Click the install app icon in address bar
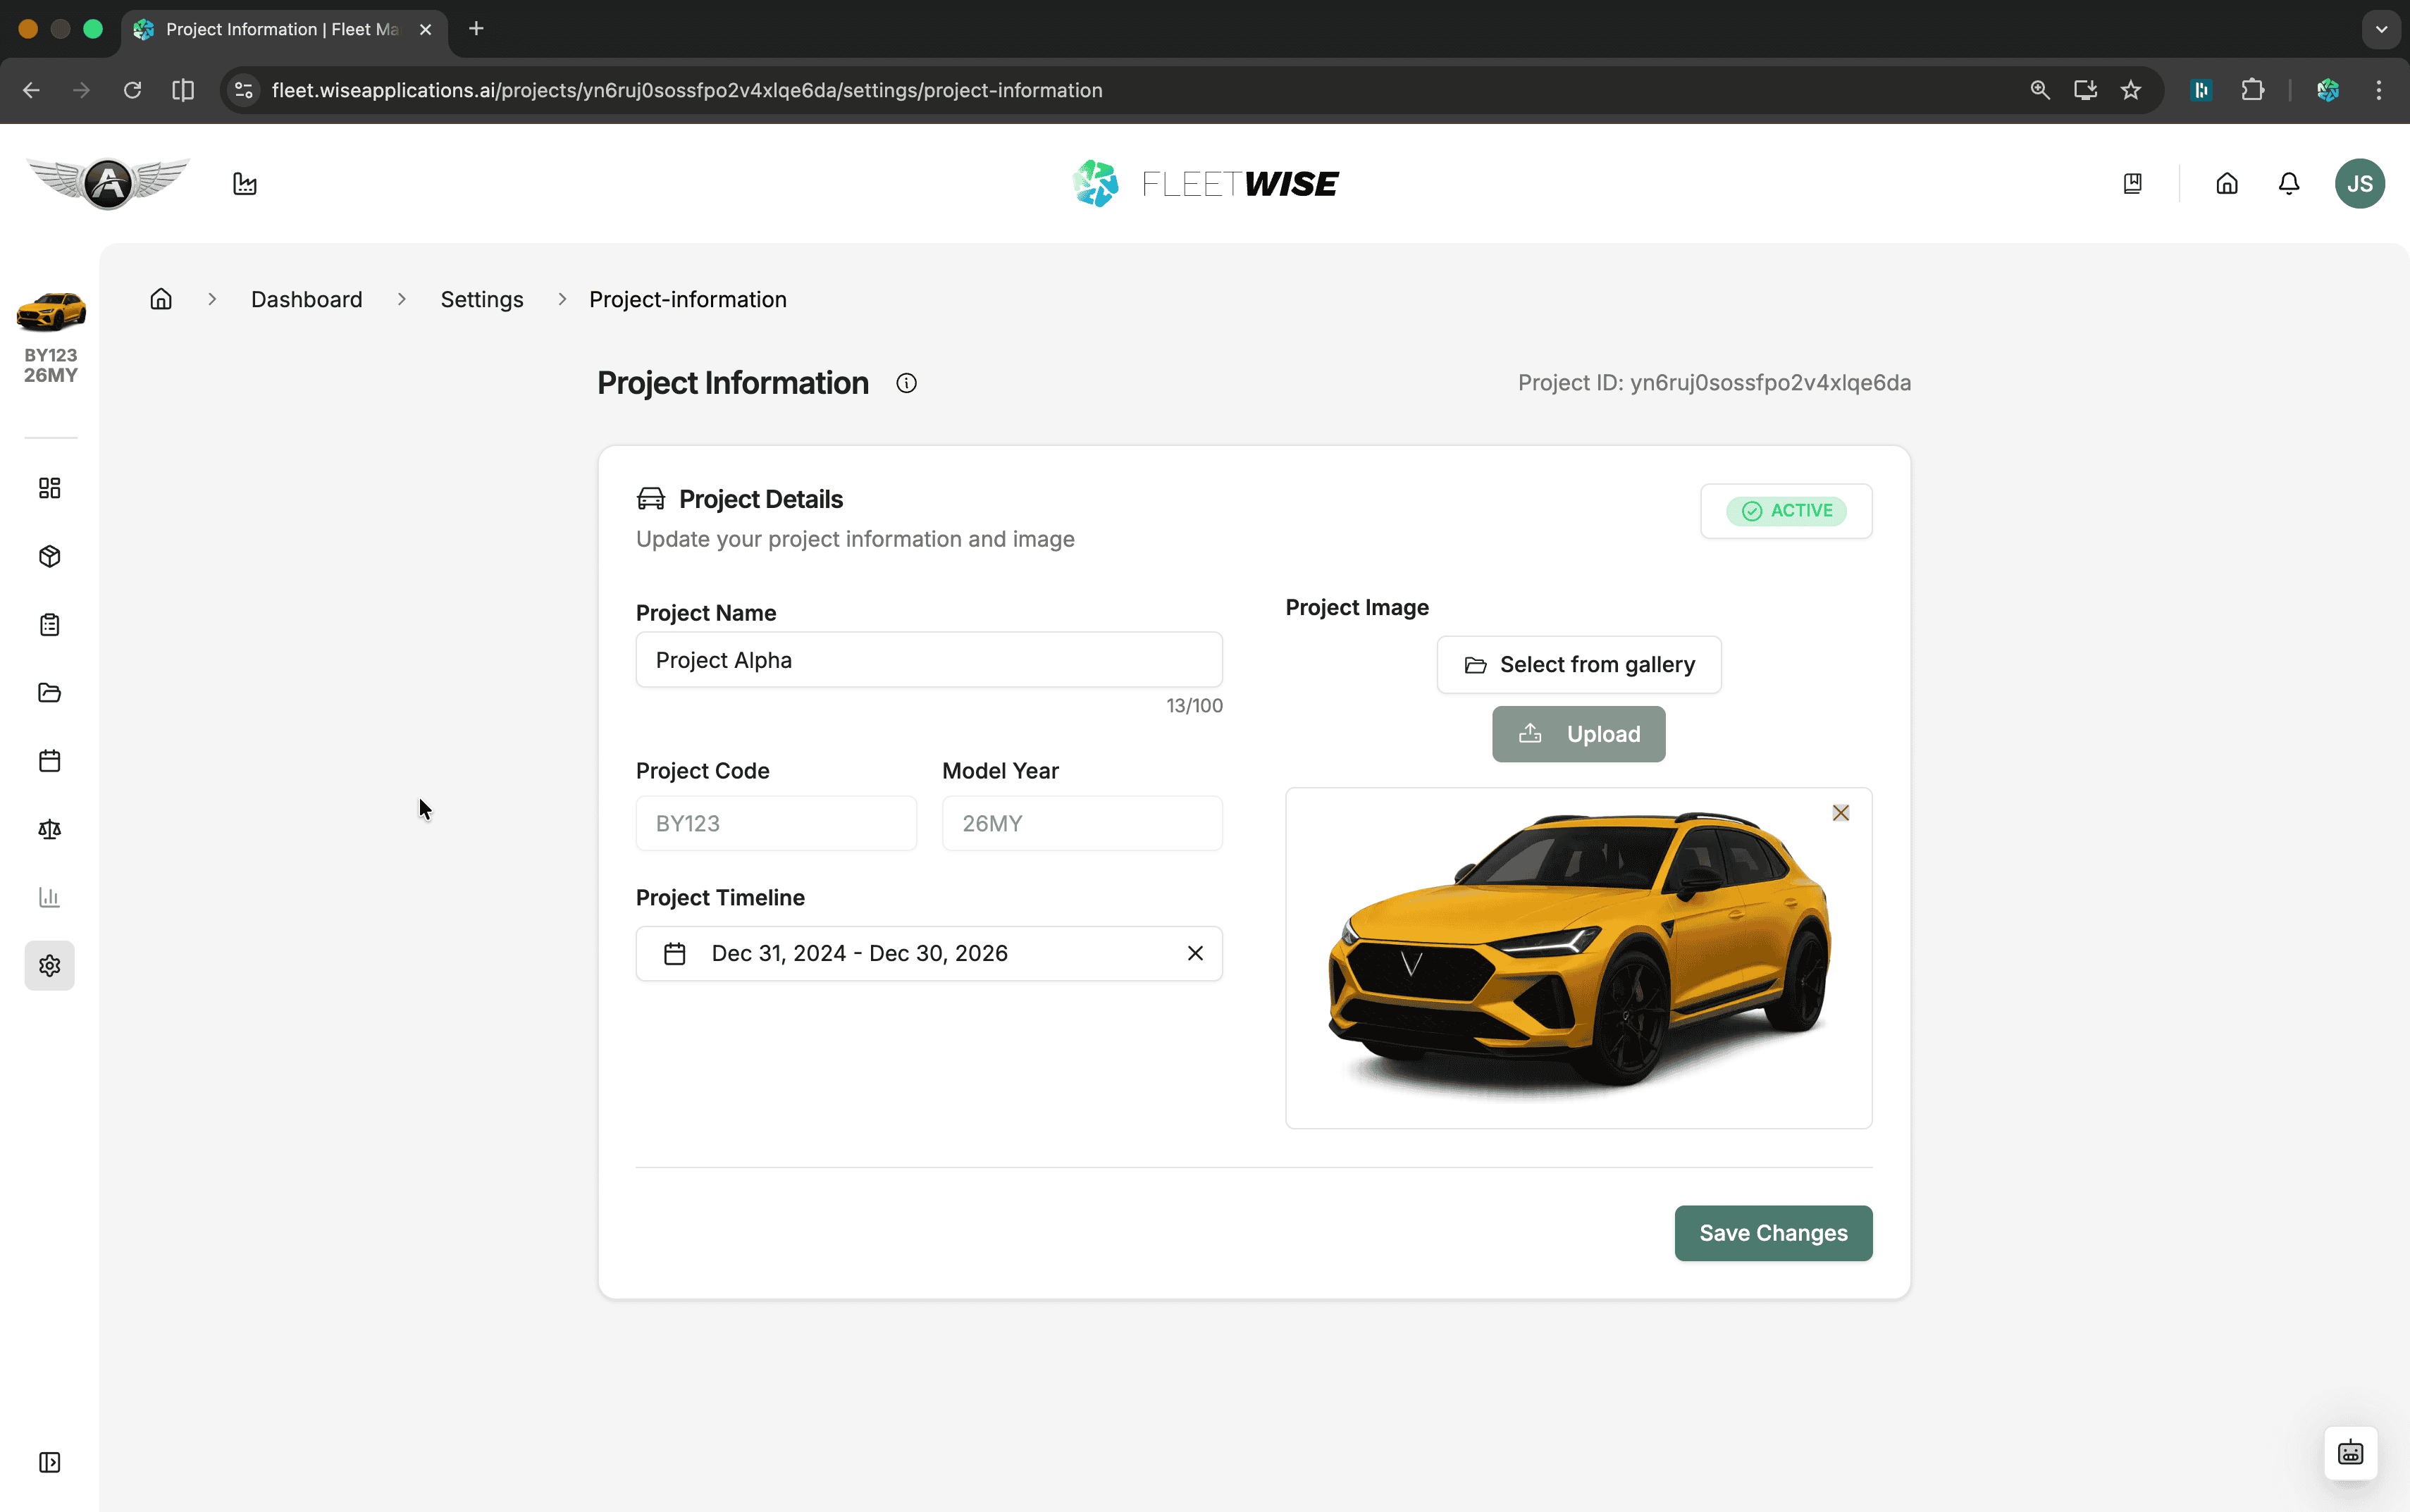The width and height of the screenshot is (2410, 1512). [2085, 90]
